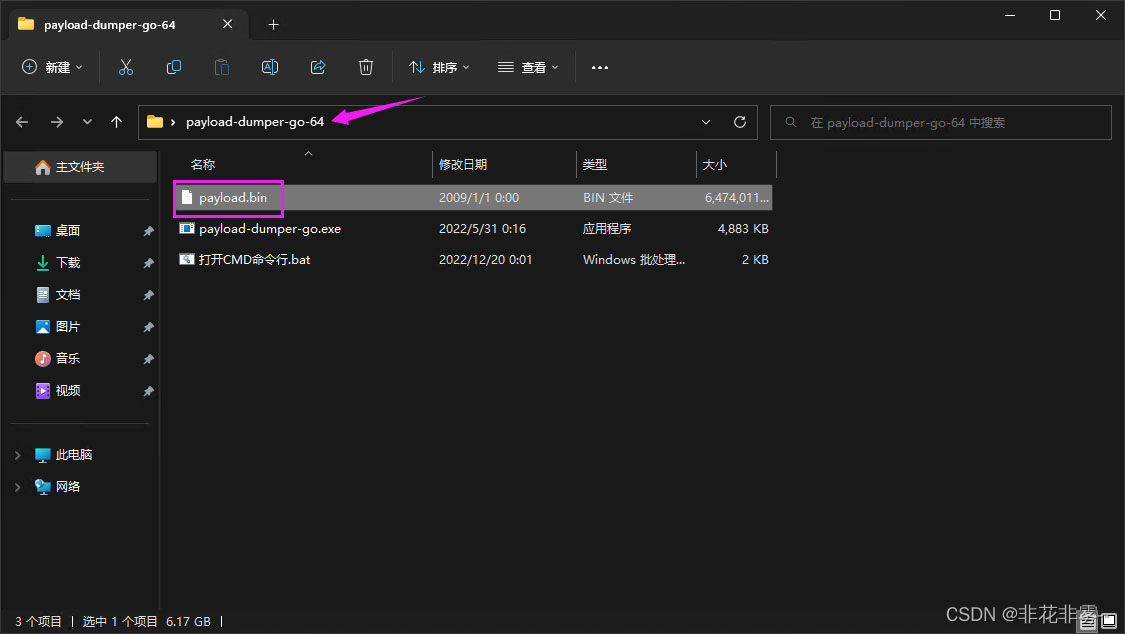Open 音乐 in the sidebar
This screenshot has height=634, width=1125.
(68, 359)
